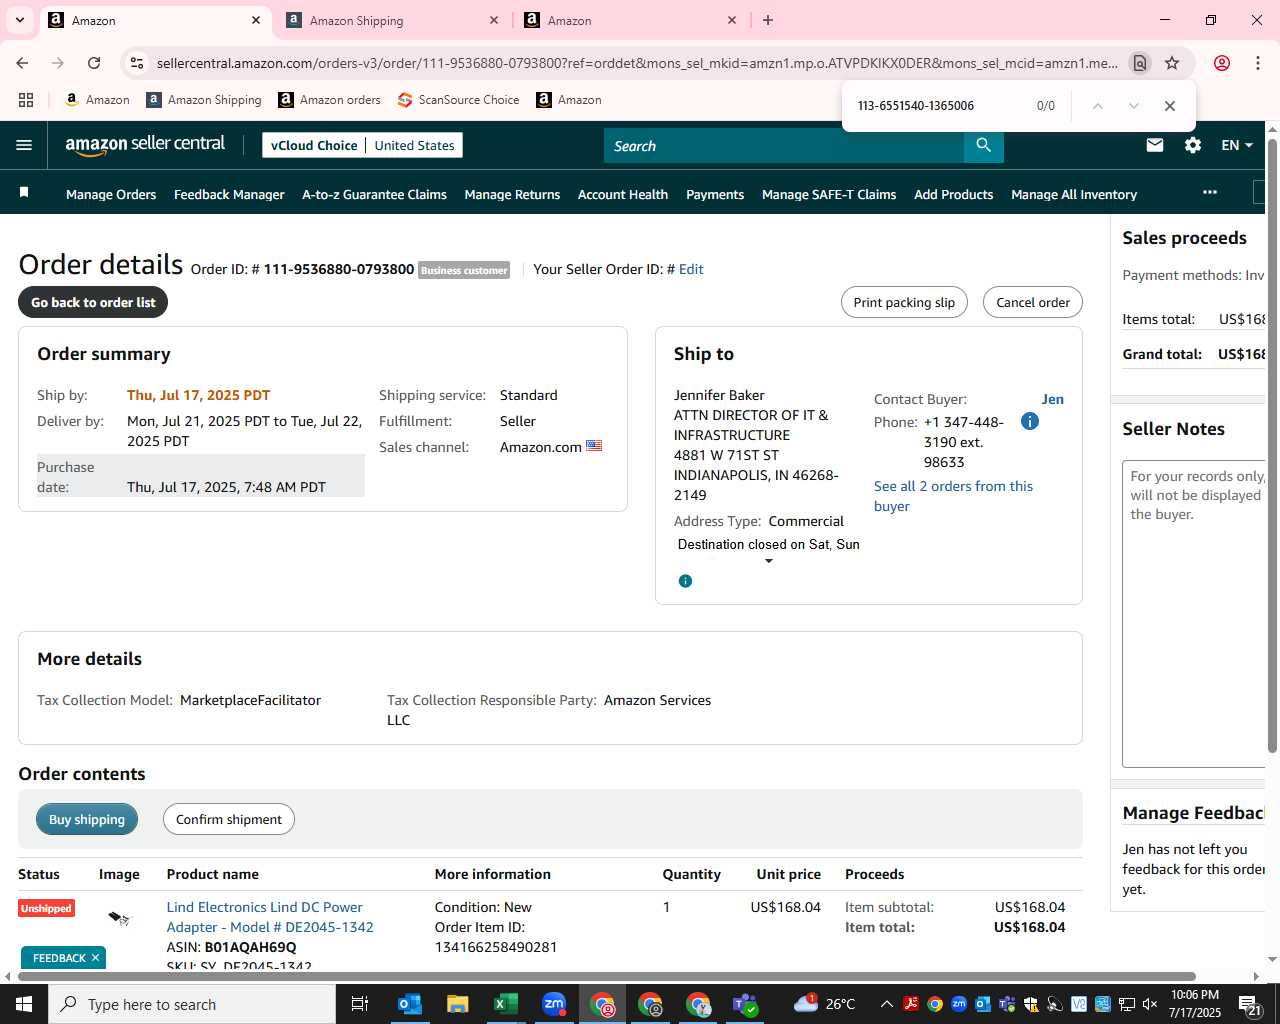1280x1024 pixels.
Task: Open the three-dots more menu in the navigation bar
Action: coord(1210,192)
